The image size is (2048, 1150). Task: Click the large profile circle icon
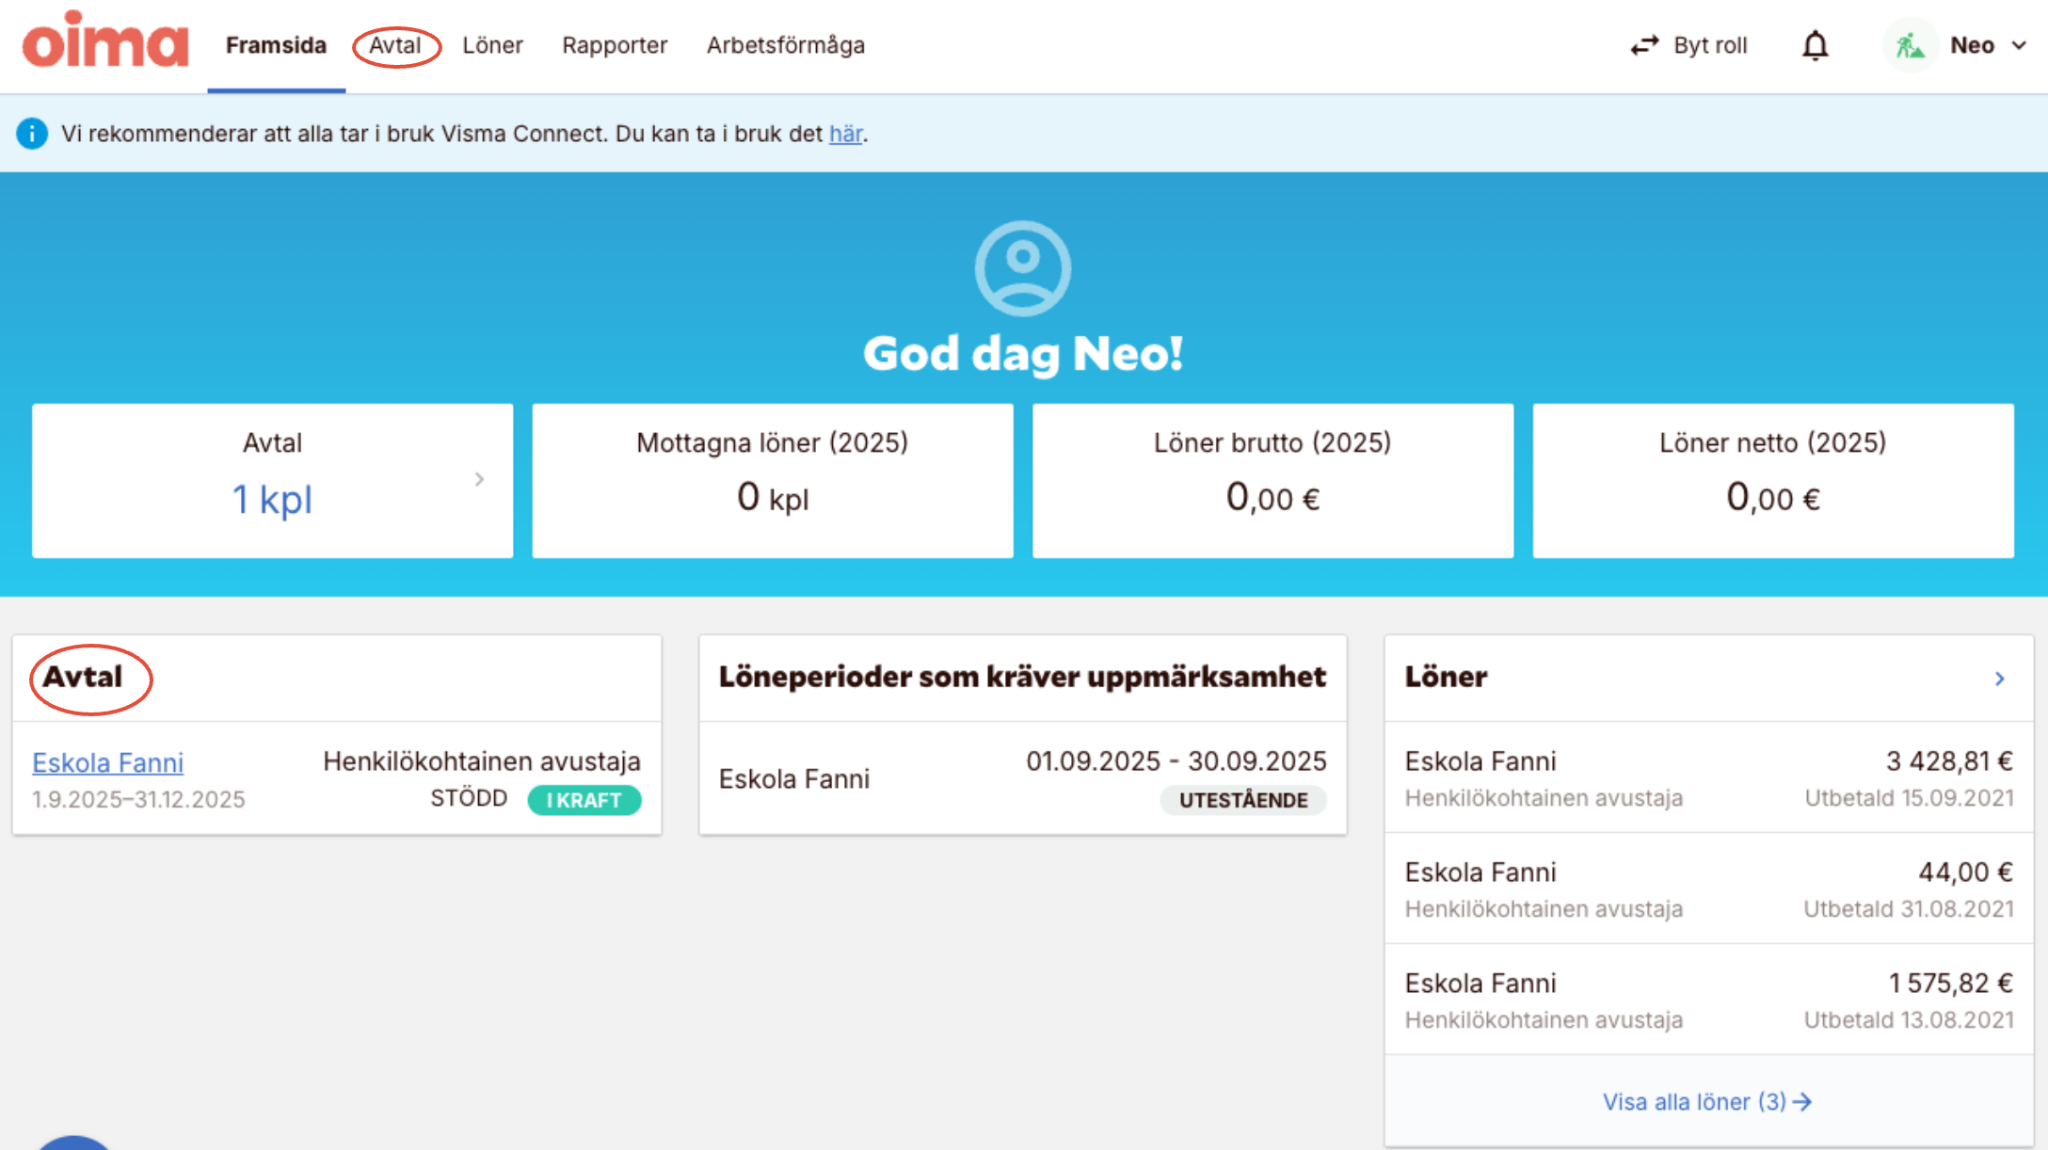(1022, 268)
